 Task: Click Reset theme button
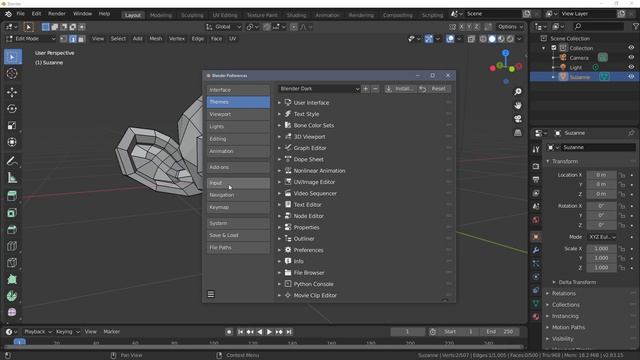(x=434, y=89)
